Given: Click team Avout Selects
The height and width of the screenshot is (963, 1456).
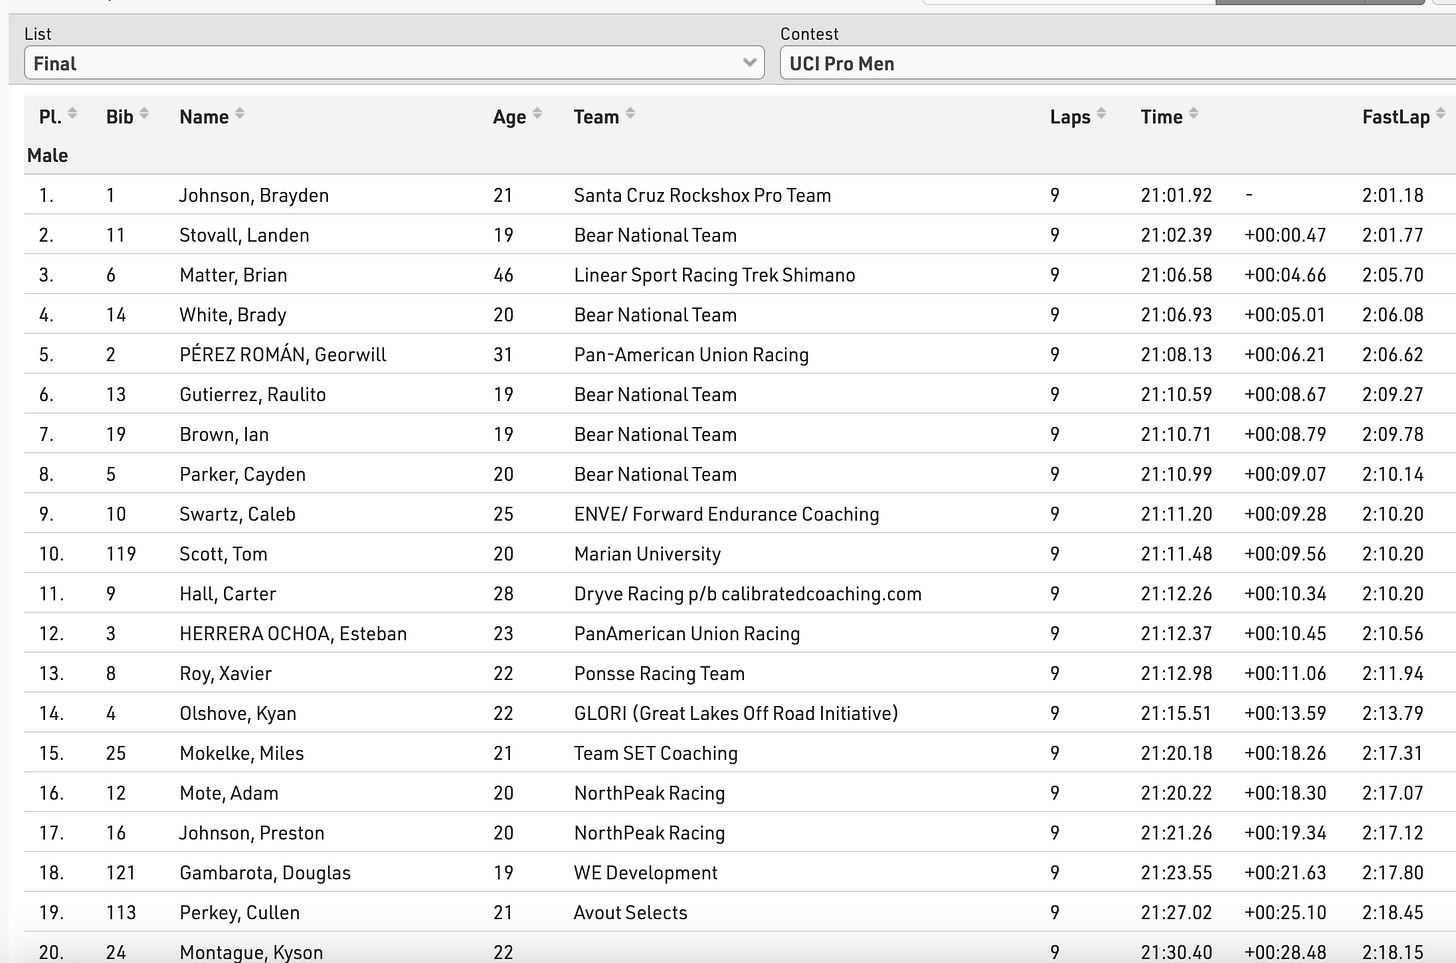Looking at the screenshot, I should (631, 913).
